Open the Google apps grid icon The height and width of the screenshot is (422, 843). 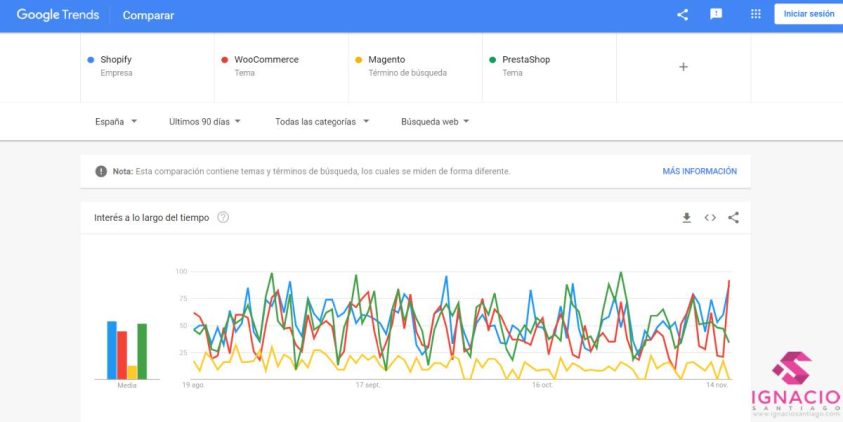(755, 14)
